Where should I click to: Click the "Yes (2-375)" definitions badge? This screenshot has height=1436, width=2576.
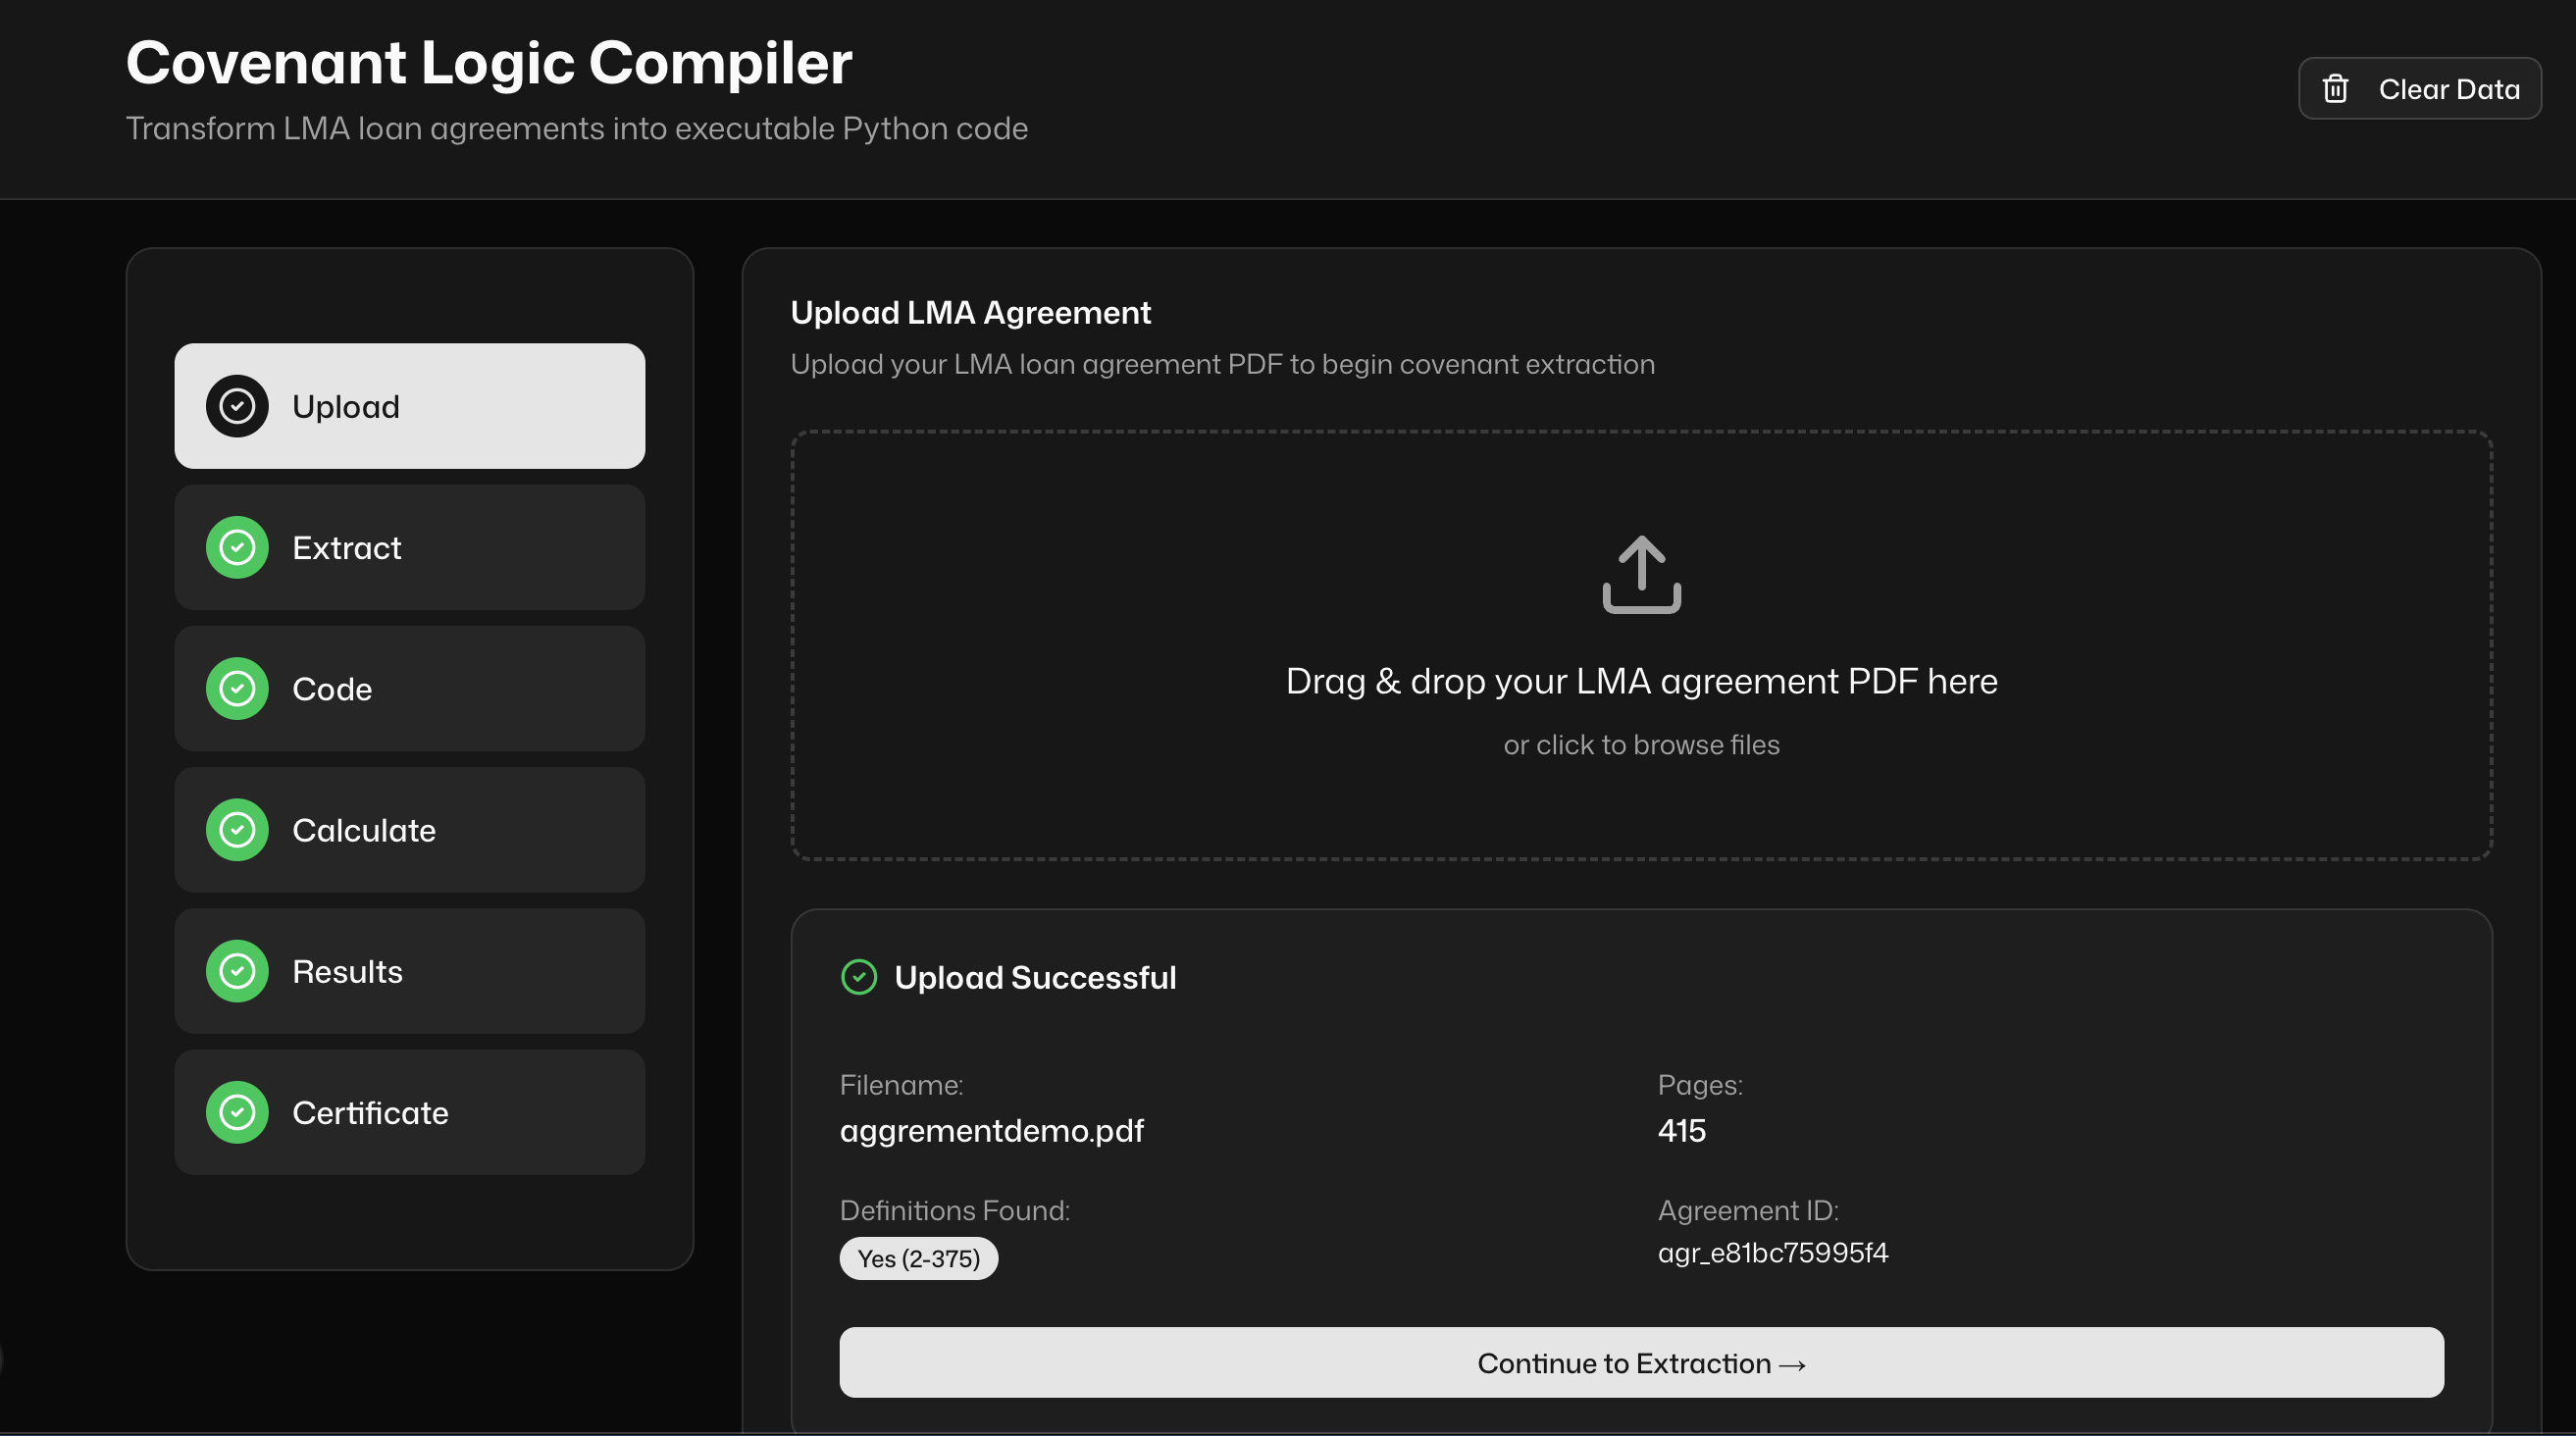pos(918,1258)
